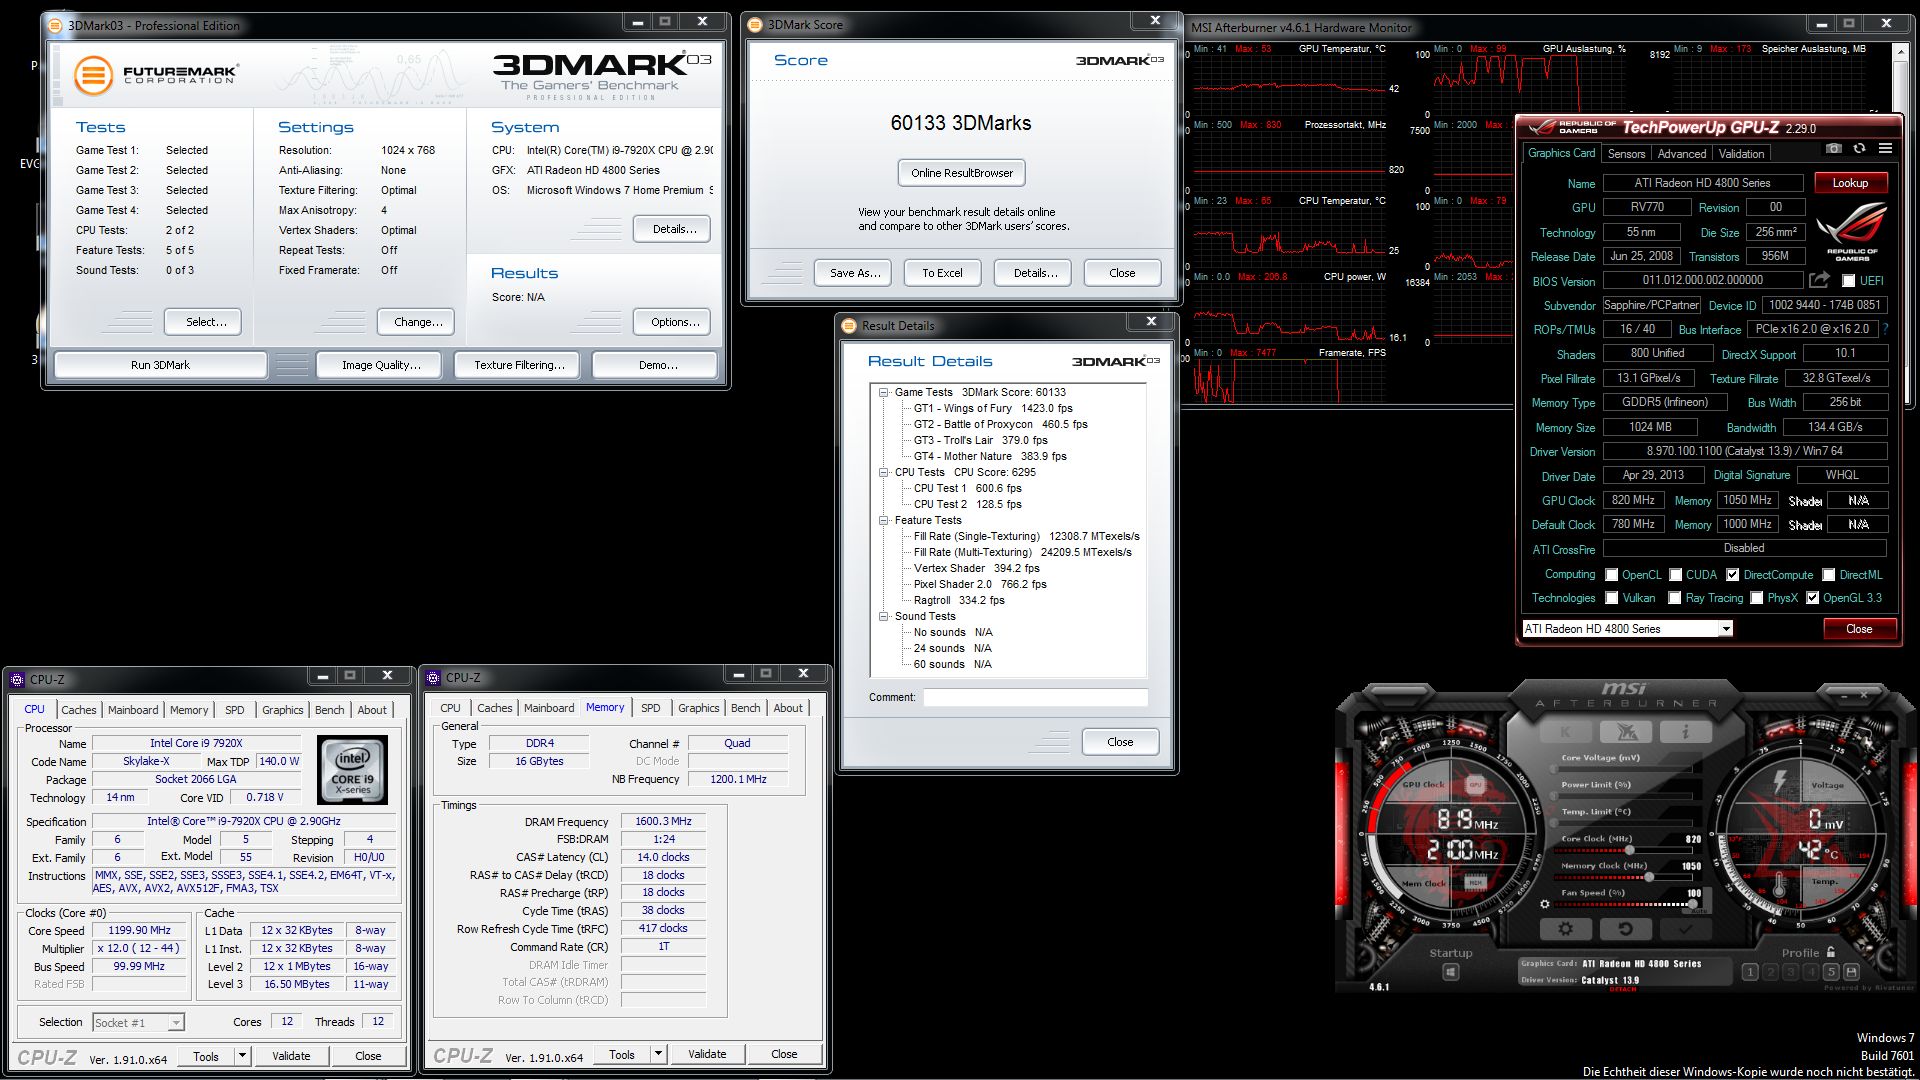
Task: Collapse the Sound Tests tree node
Action: [884, 617]
